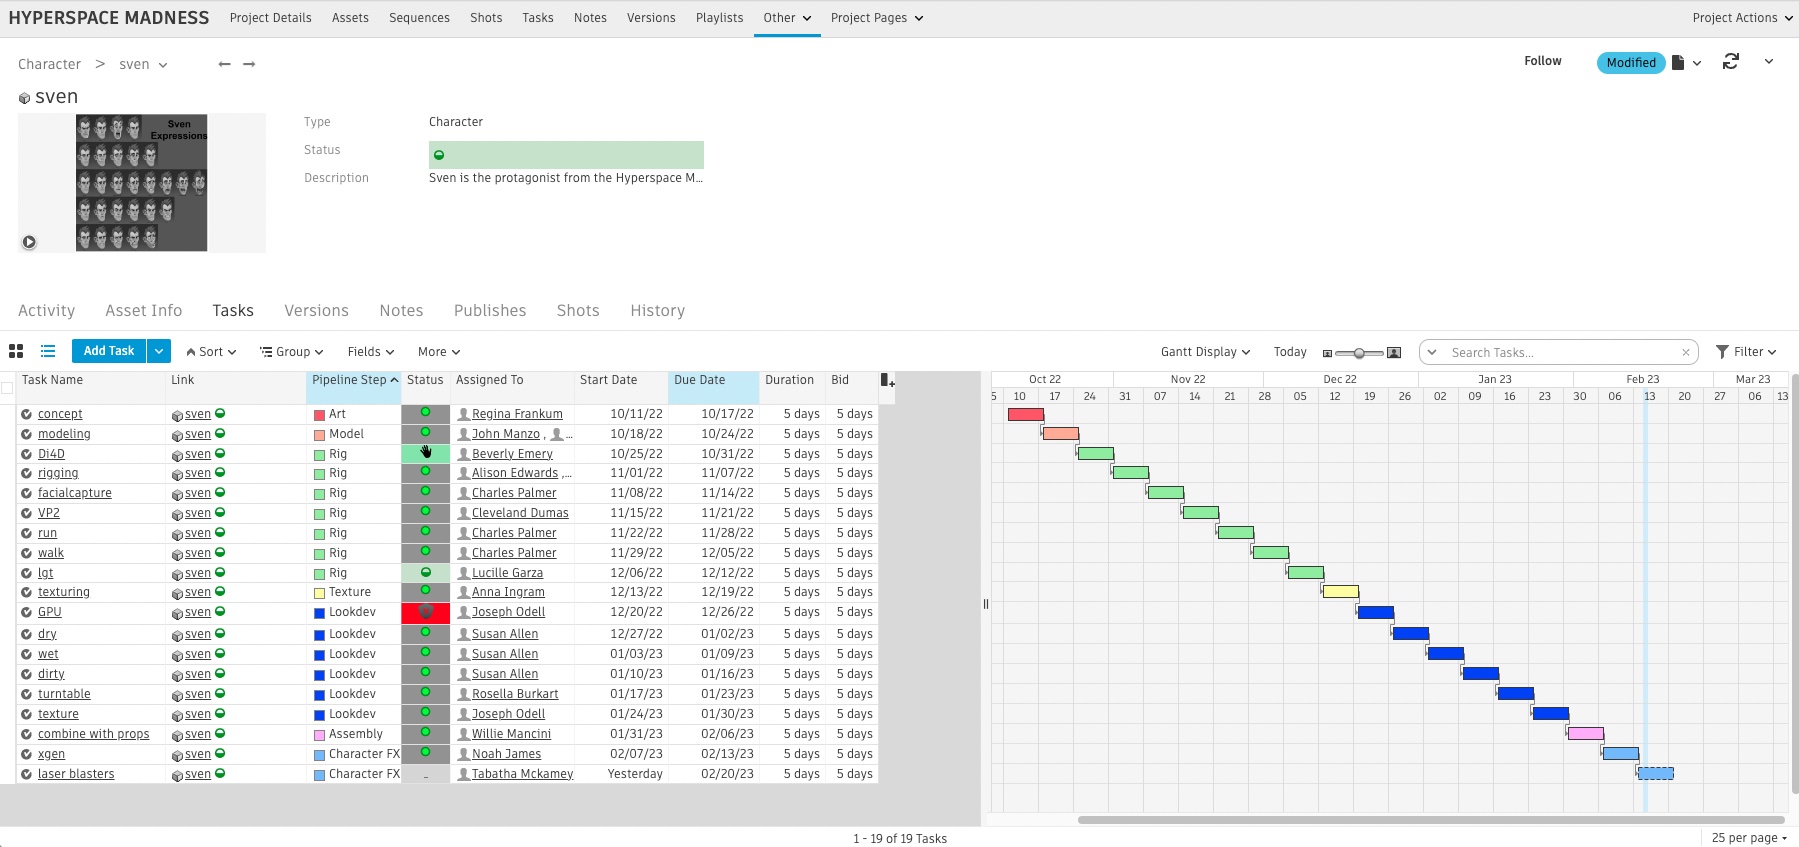Click the sven expressions thumbnail
Screen dimensions: 1799x847
click(x=141, y=182)
